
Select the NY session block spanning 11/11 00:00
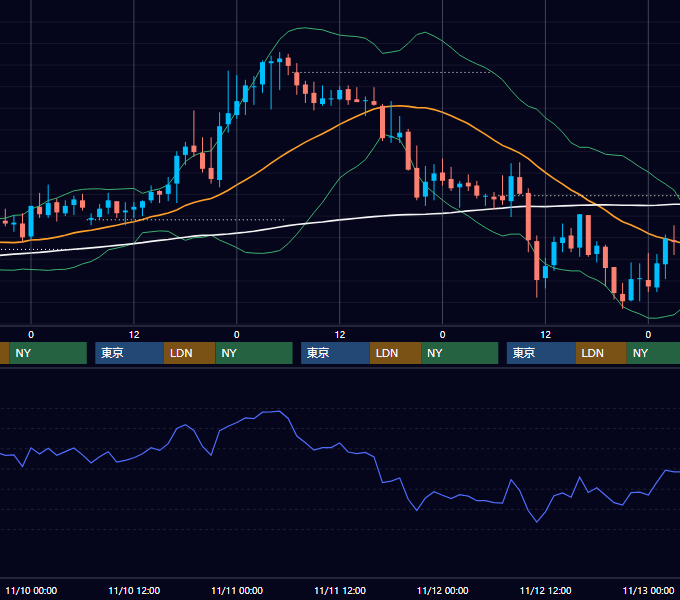(254, 353)
